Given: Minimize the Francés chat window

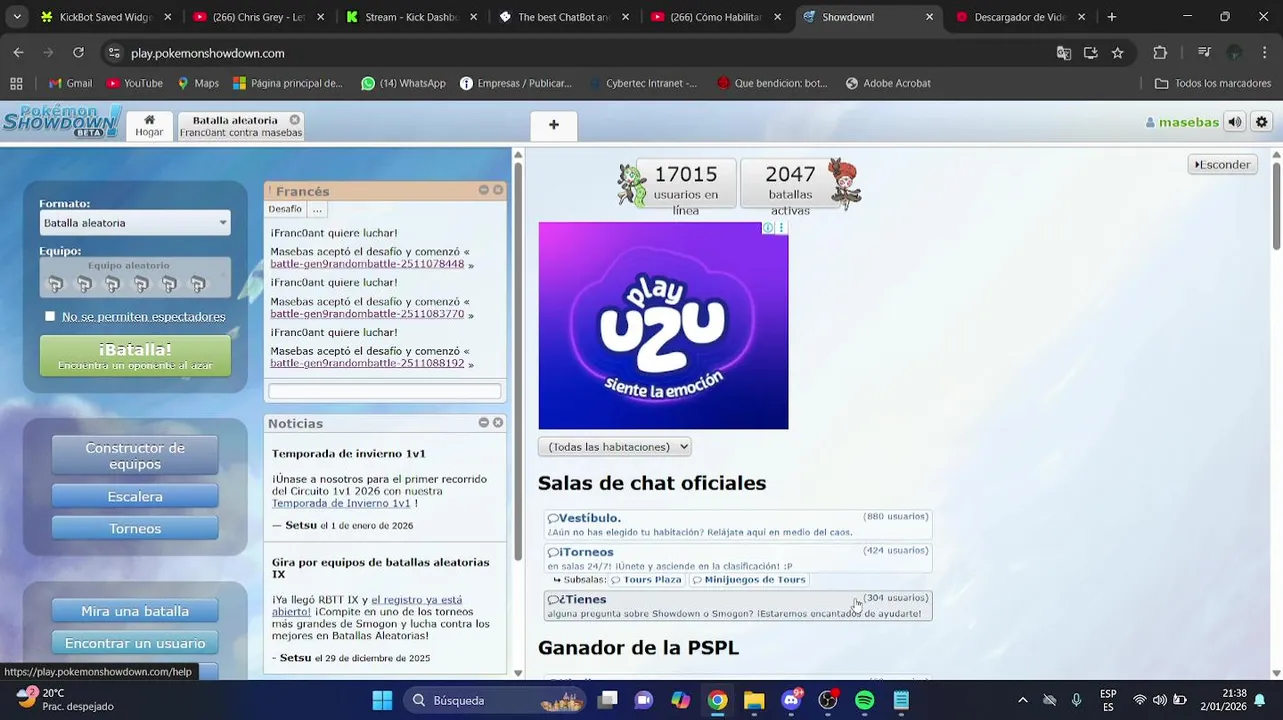Looking at the screenshot, I should pos(484,190).
